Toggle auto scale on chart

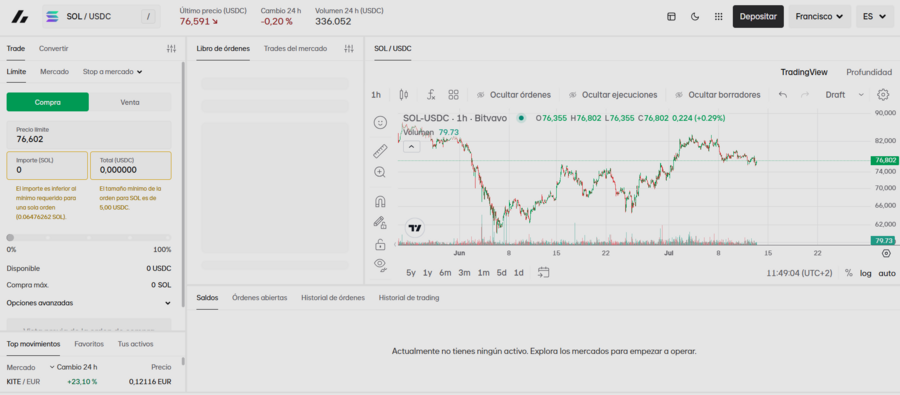point(887,273)
